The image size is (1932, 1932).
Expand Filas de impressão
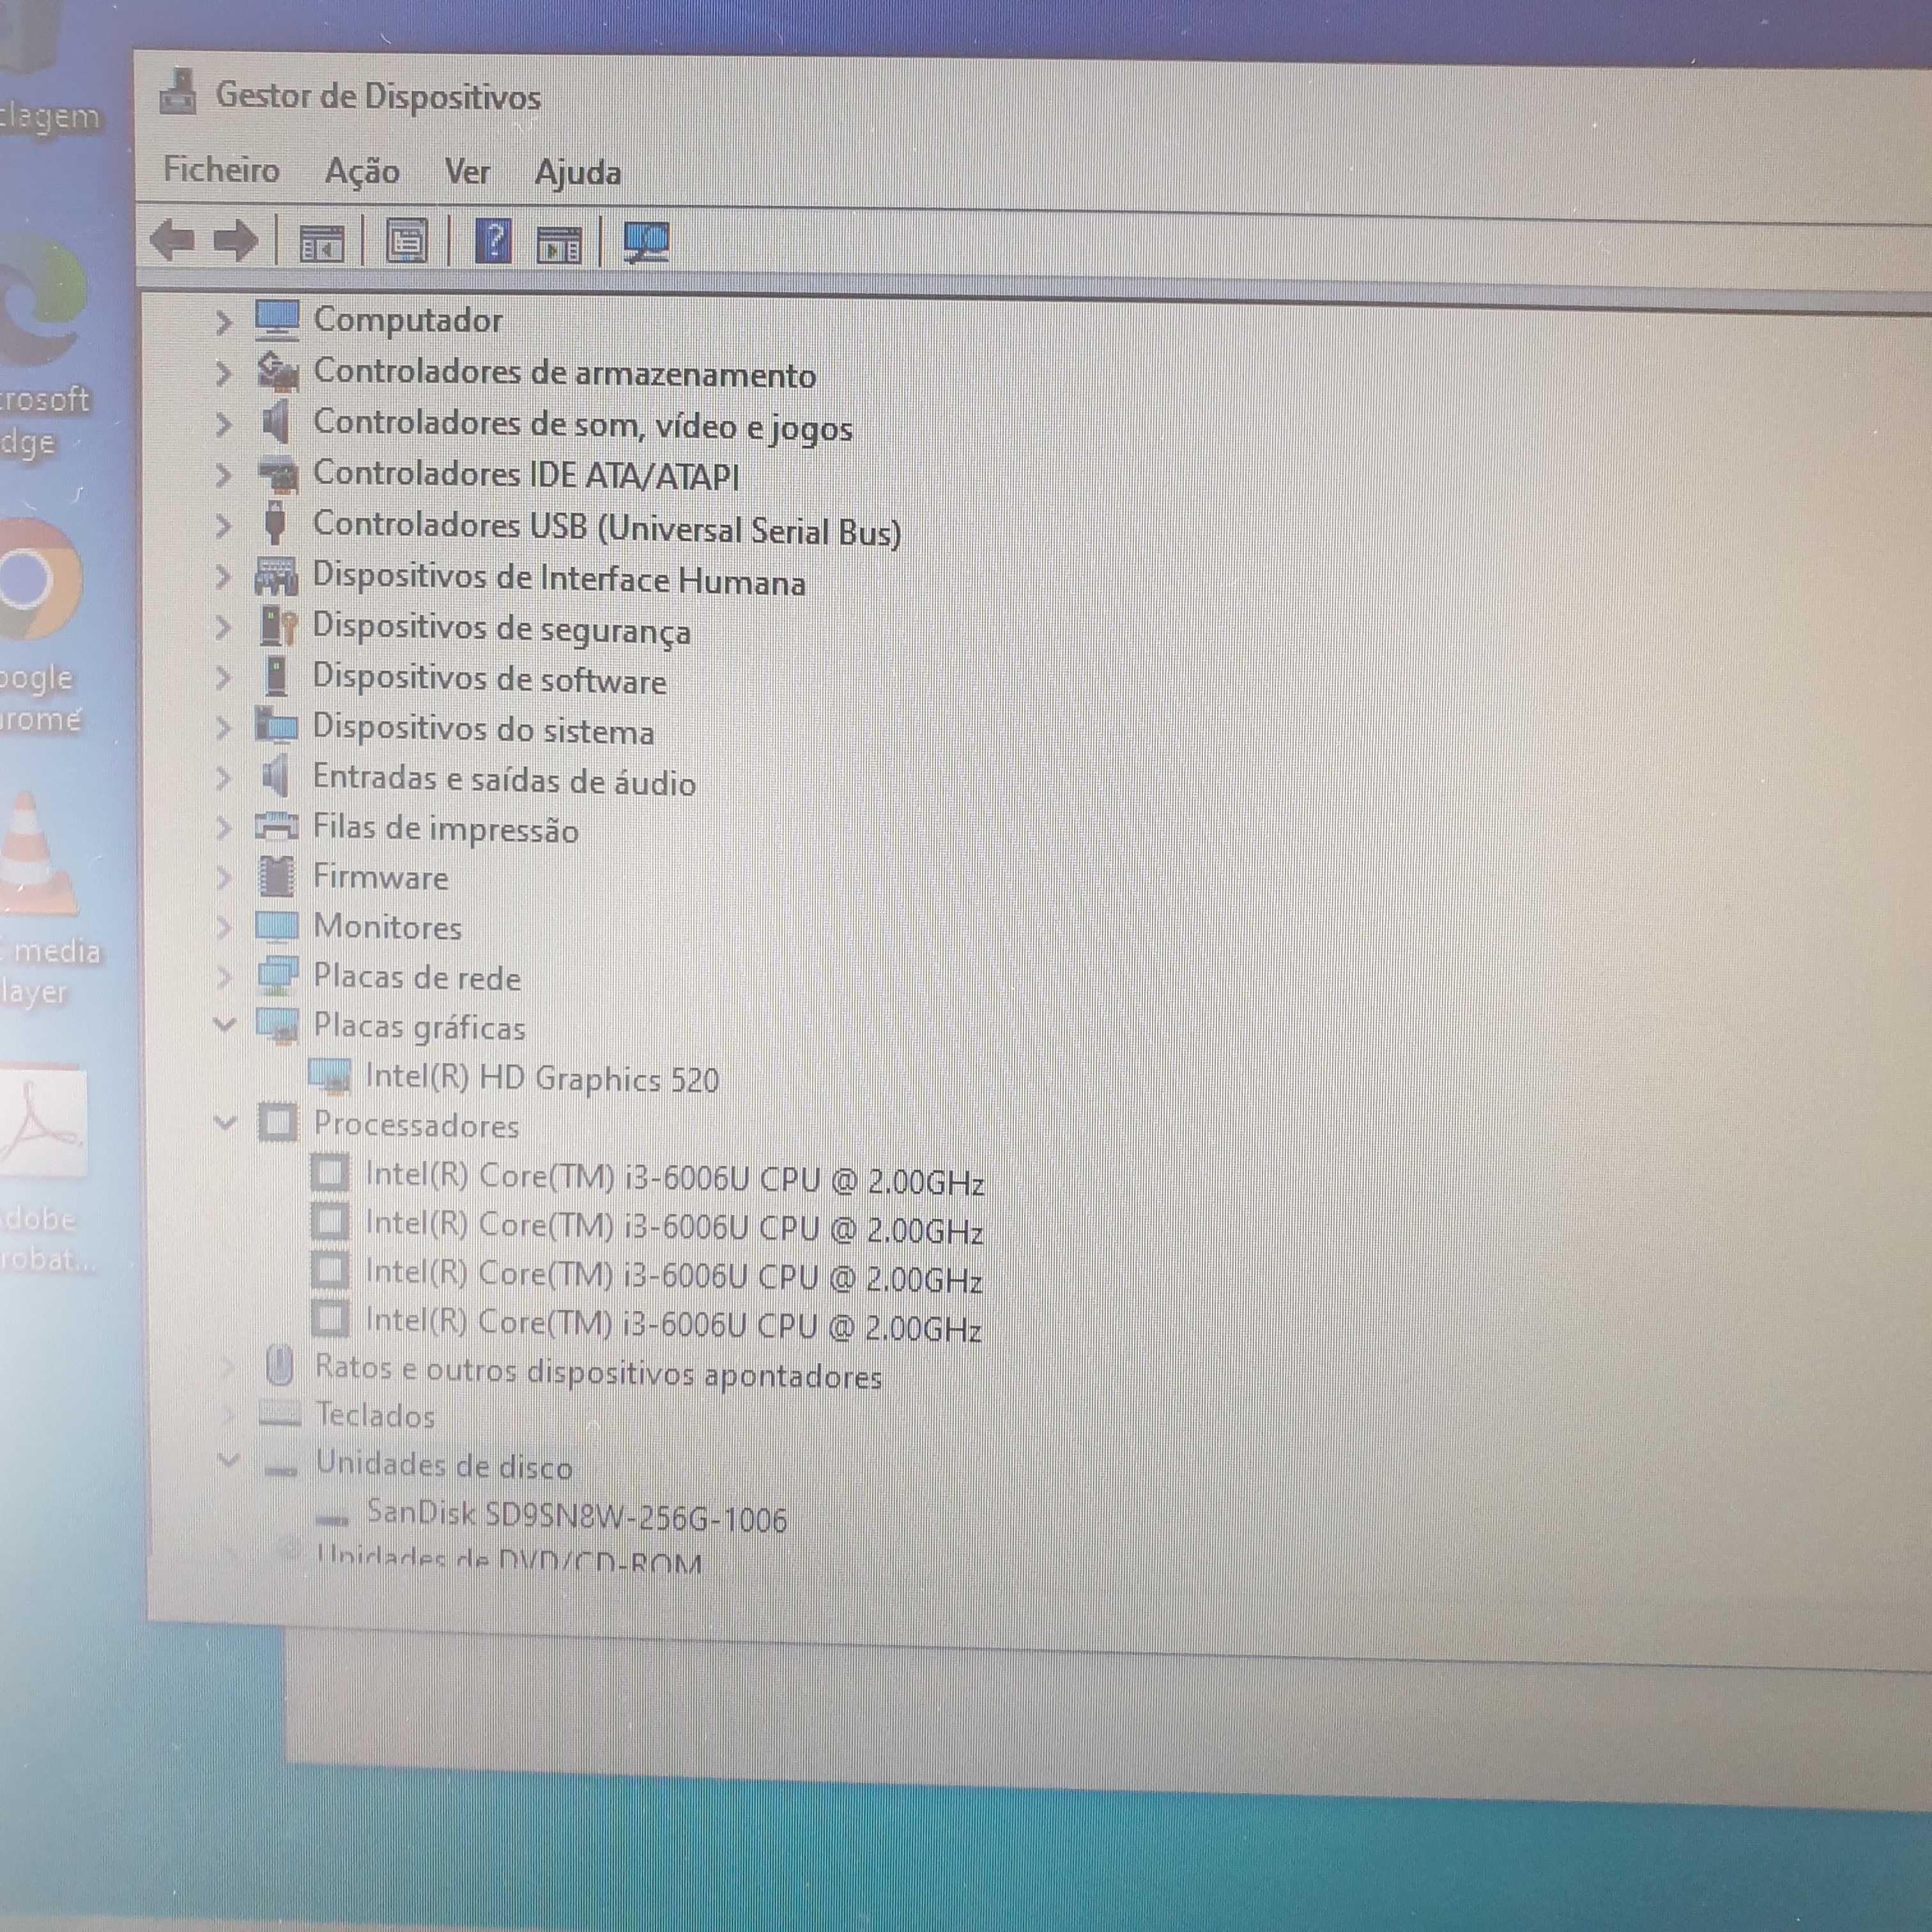(223, 828)
